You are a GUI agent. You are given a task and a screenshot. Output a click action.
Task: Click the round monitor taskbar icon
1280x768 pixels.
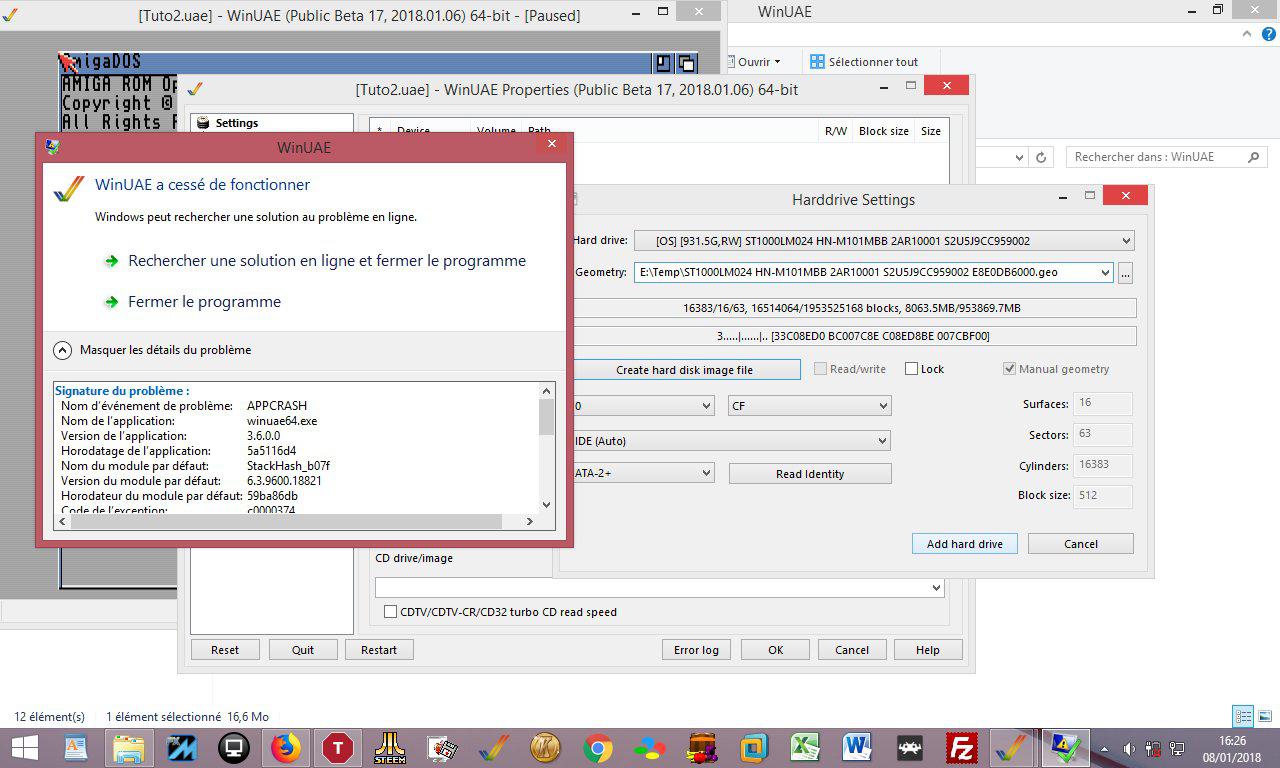point(234,747)
